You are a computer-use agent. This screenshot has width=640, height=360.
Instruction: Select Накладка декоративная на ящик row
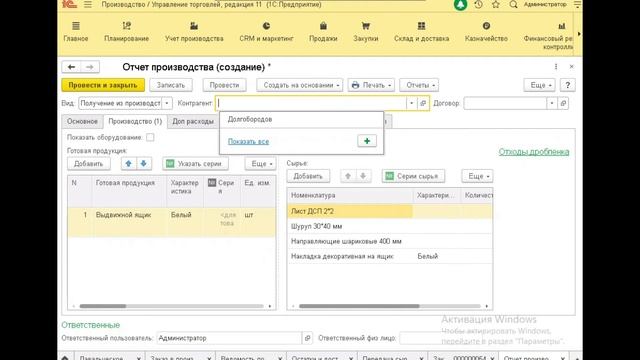click(390, 256)
